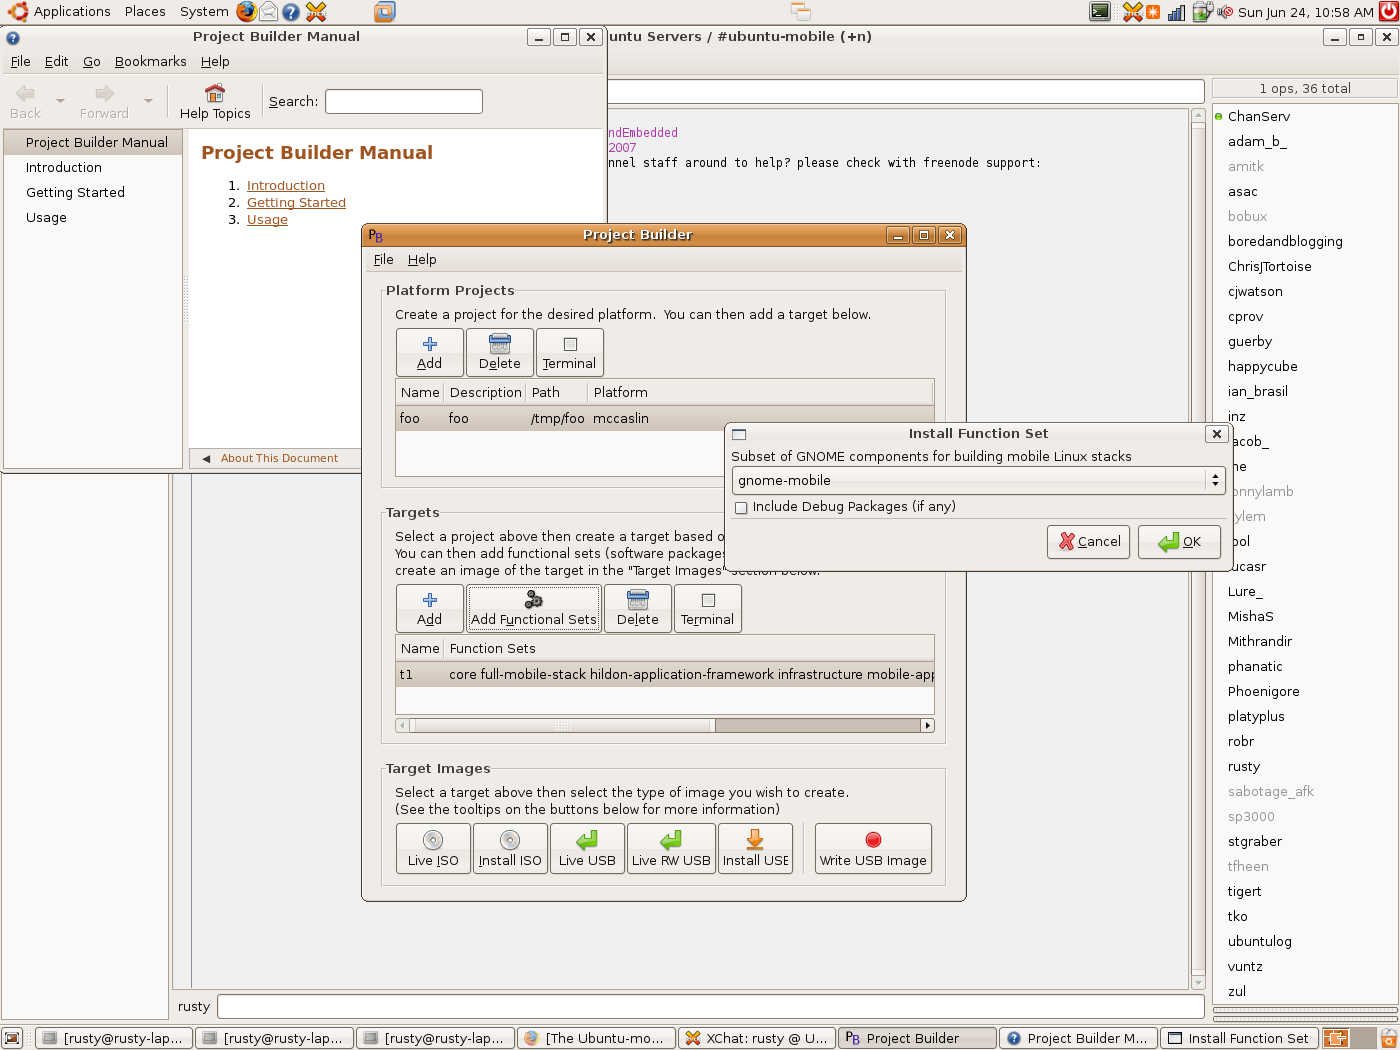Open Applications menu in top panel
The height and width of the screenshot is (1050, 1400).
click(x=72, y=12)
